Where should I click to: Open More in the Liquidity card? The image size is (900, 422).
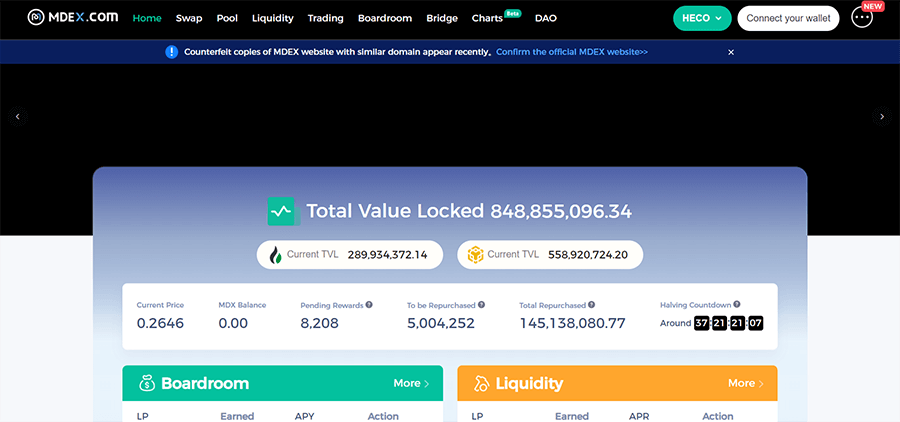(746, 384)
